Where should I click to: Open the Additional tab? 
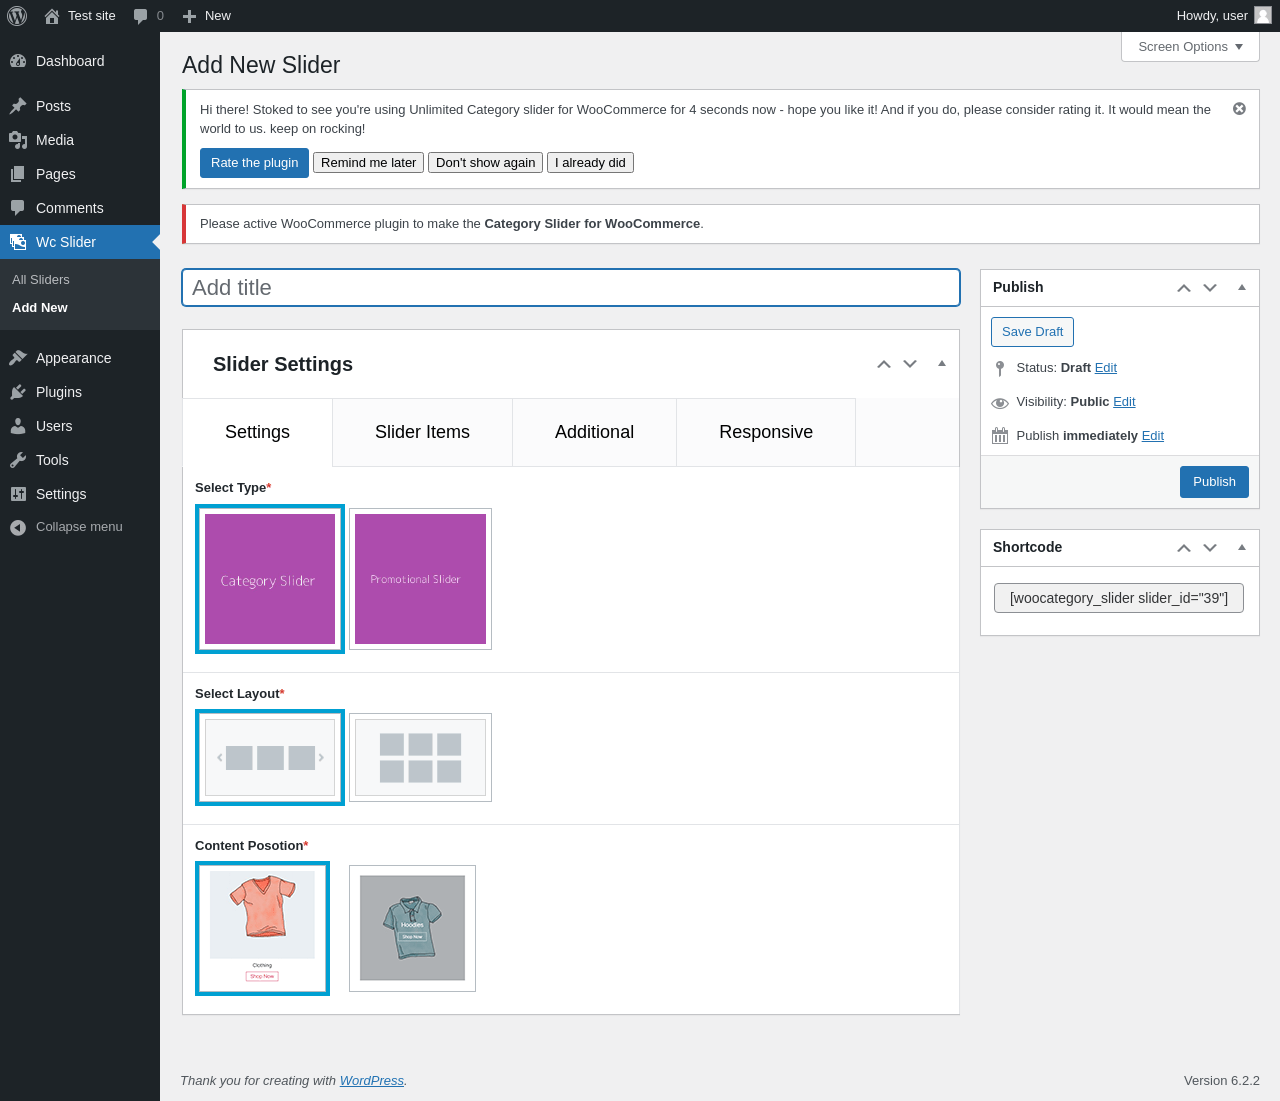[594, 432]
